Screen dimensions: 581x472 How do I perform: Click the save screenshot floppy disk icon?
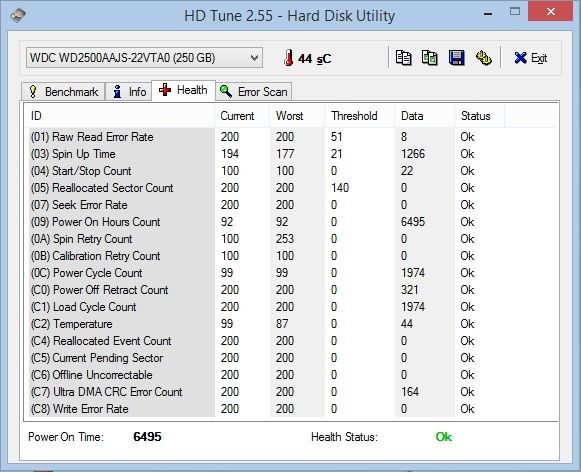[x=456, y=58]
